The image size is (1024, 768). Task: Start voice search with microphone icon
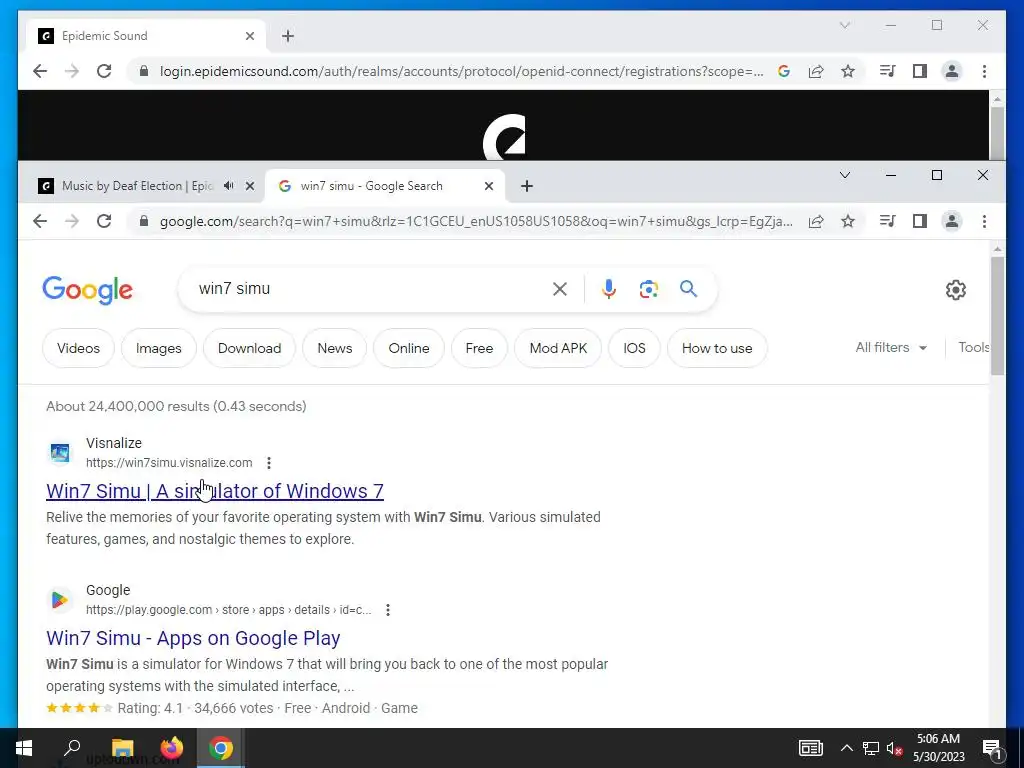[x=609, y=289]
